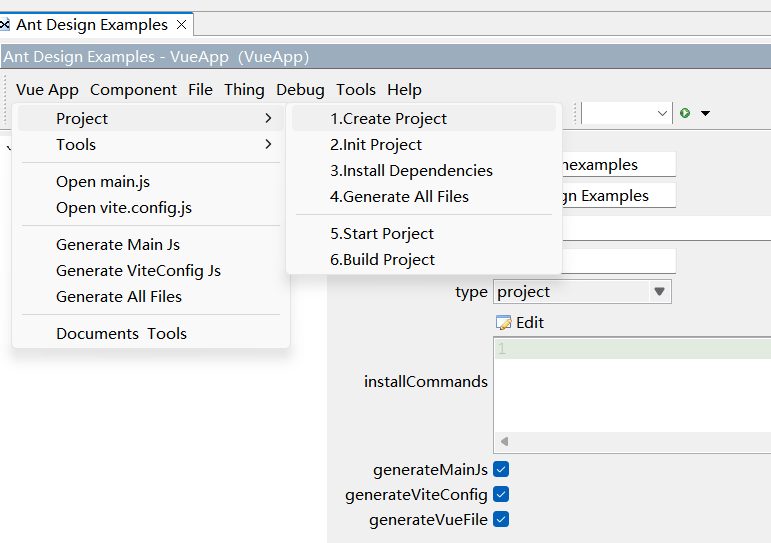Close the Ant Design Examples tab
The image size is (771, 543).
tap(181, 25)
